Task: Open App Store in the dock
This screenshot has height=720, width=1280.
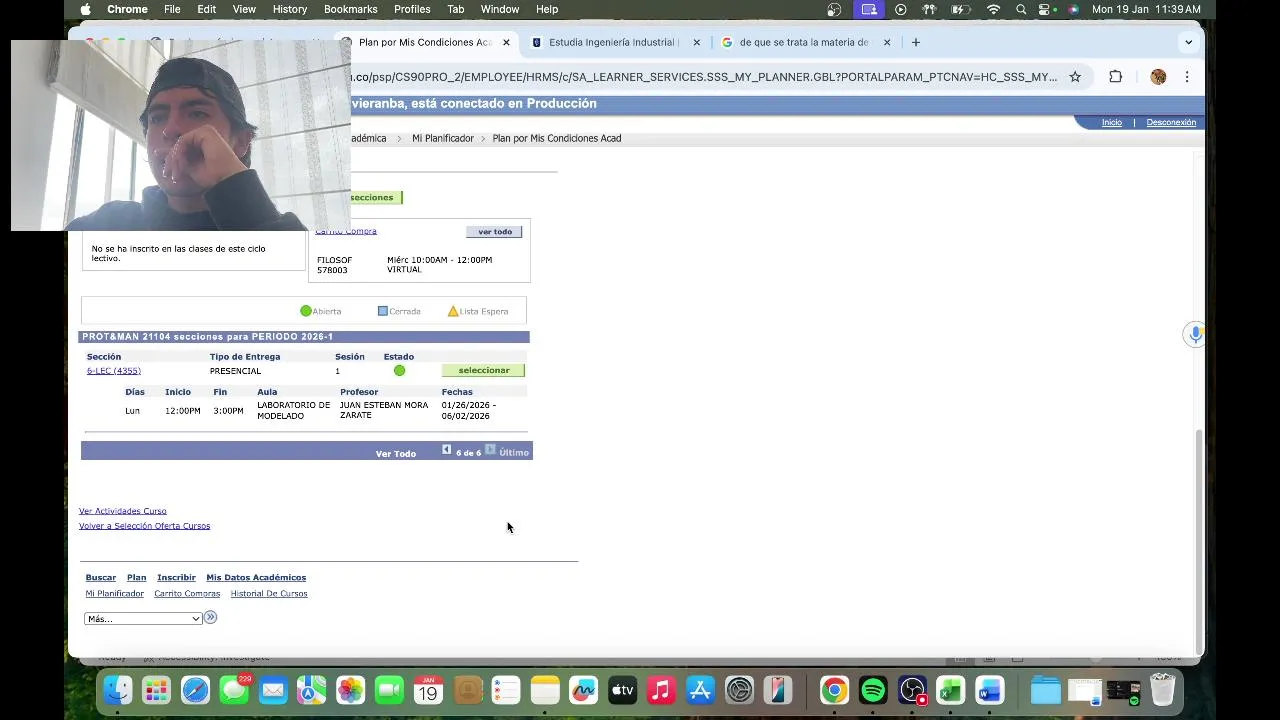Action: (700, 690)
